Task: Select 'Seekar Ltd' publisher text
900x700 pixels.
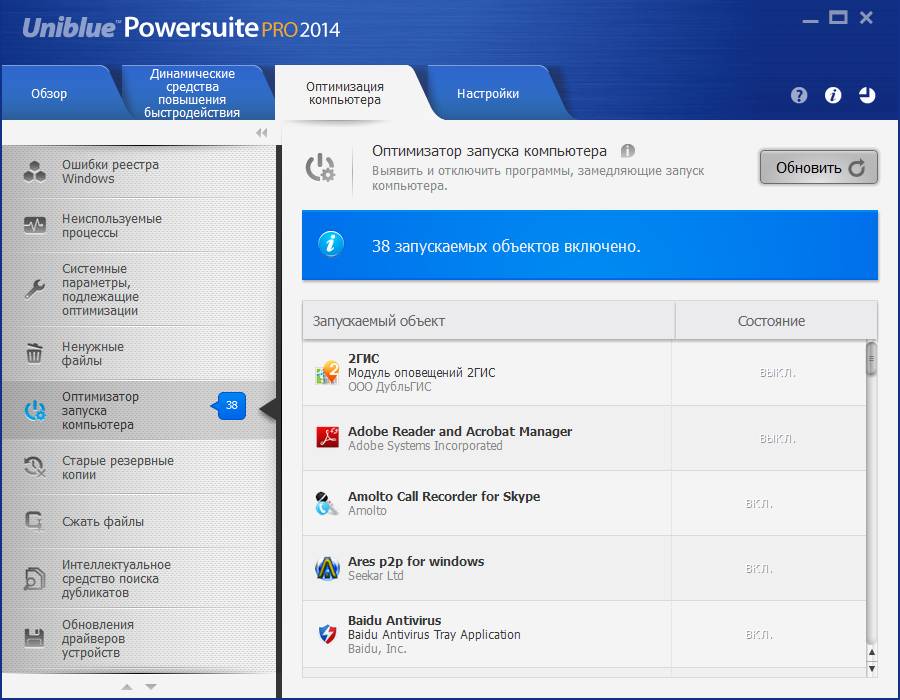Action: pos(375,575)
